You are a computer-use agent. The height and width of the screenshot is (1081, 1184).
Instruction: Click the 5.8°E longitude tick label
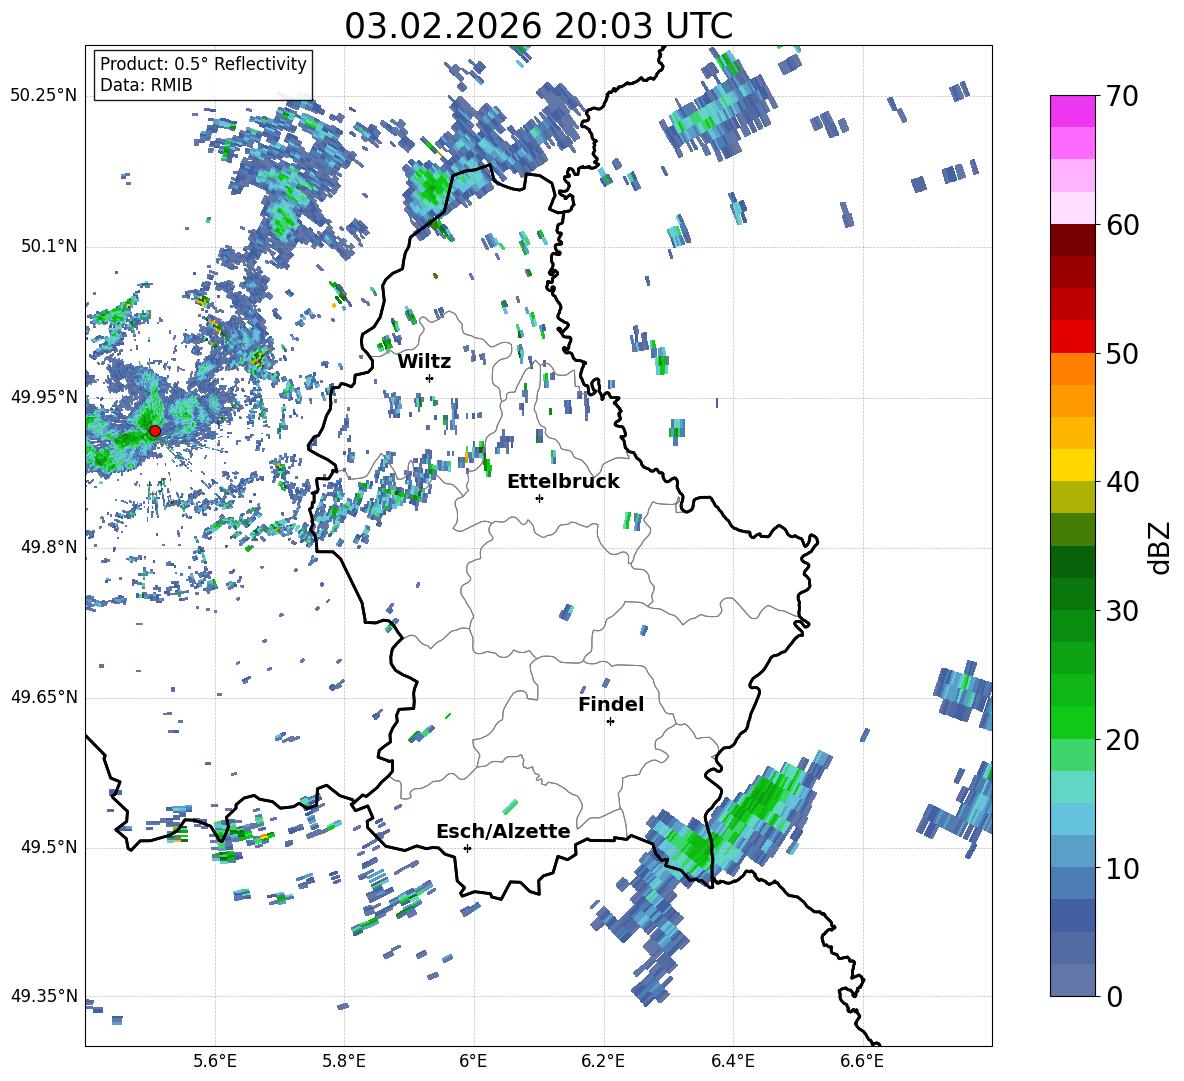pos(344,1061)
